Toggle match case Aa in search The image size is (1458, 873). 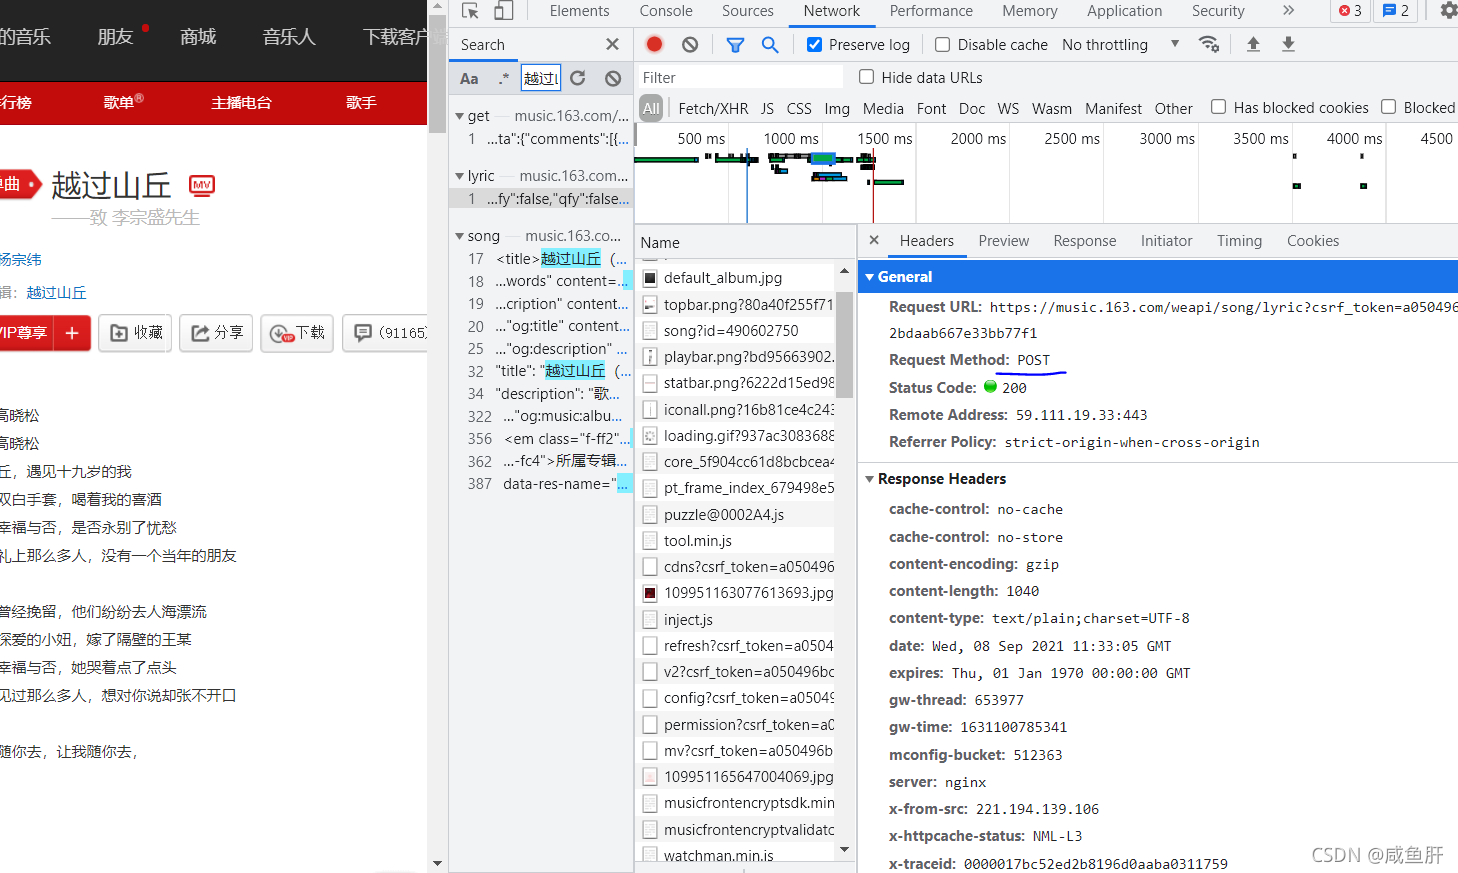coord(469,78)
